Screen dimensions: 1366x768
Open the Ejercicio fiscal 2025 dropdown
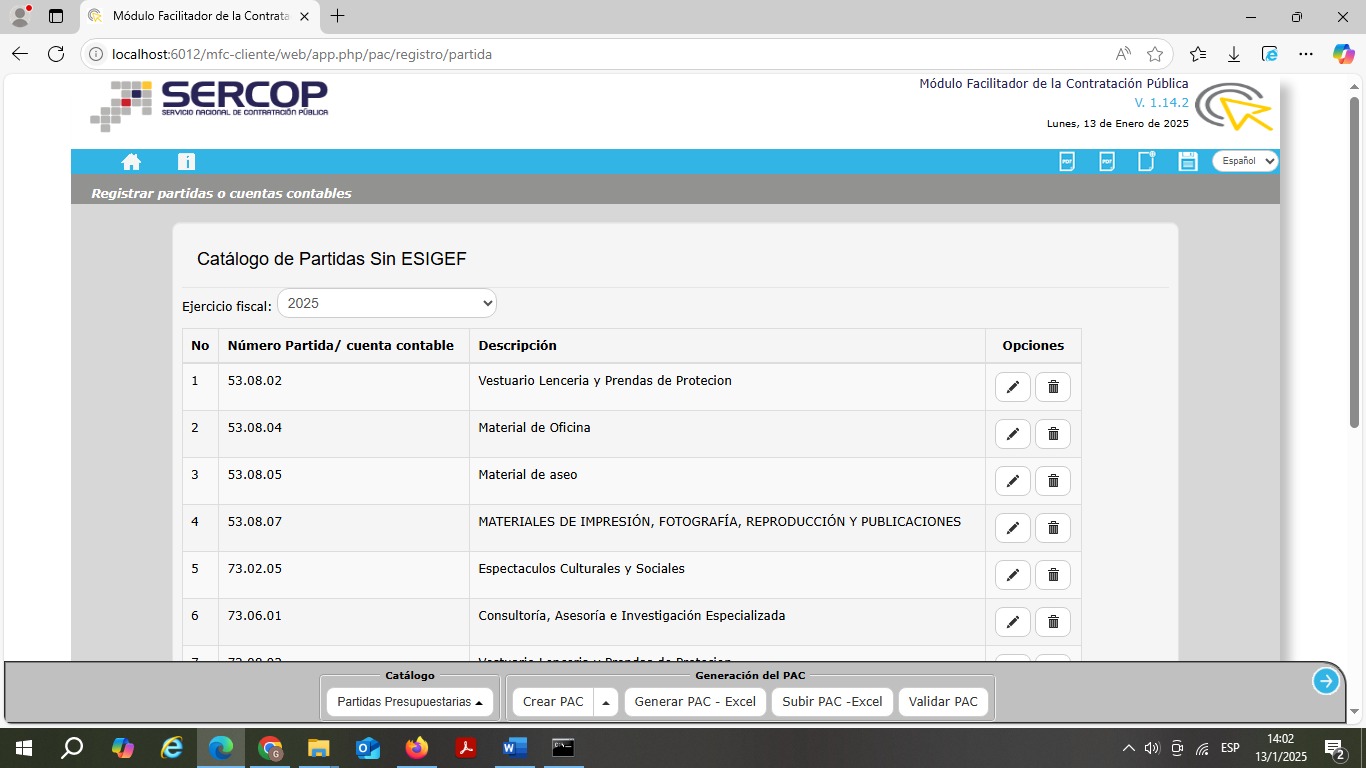(386, 303)
